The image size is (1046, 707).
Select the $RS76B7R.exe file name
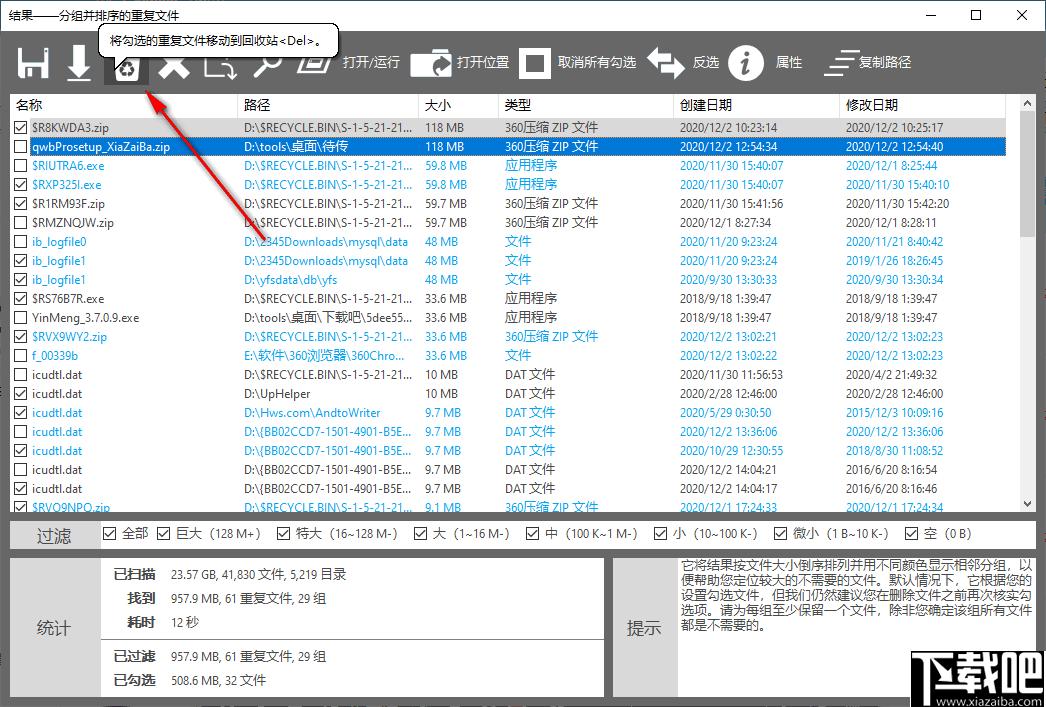tap(68, 299)
